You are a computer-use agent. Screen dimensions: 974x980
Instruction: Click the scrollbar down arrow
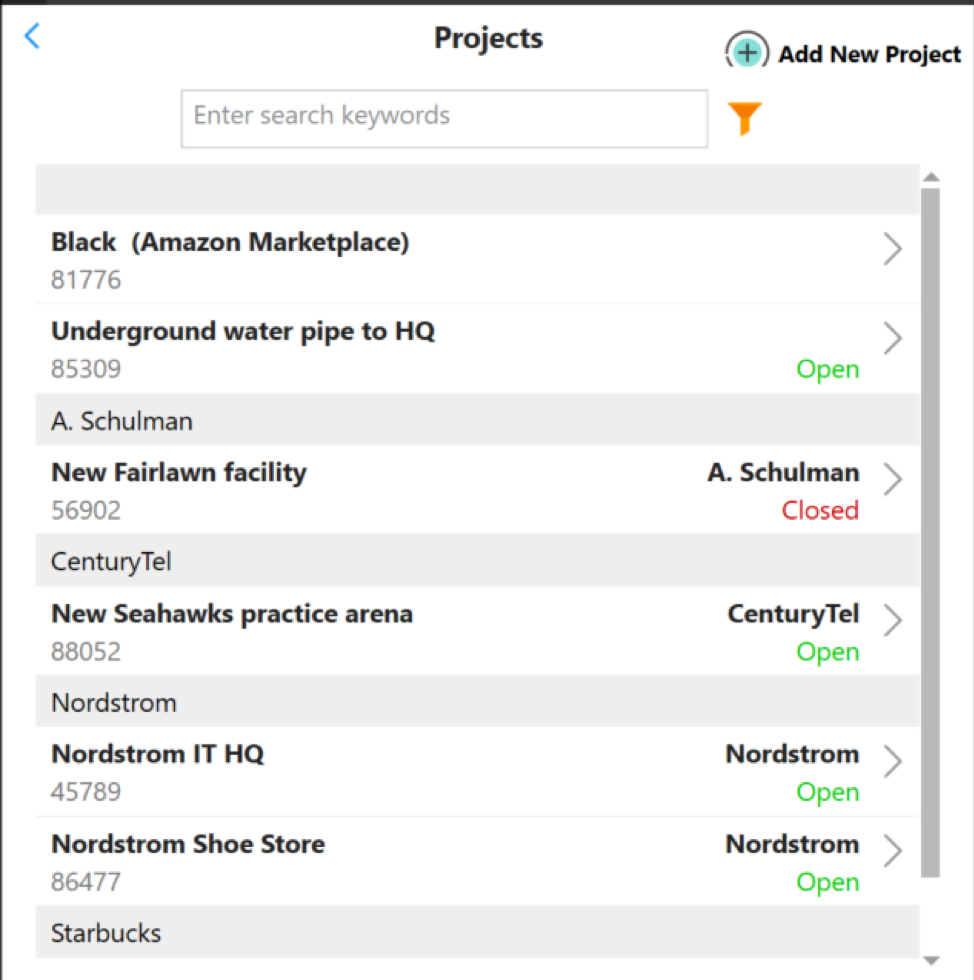point(931,961)
